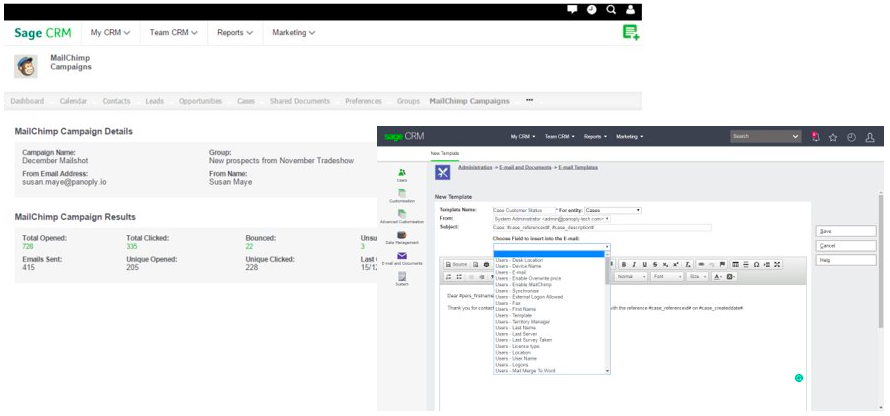Apply subscript formatting in the editor

pos(665,264)
